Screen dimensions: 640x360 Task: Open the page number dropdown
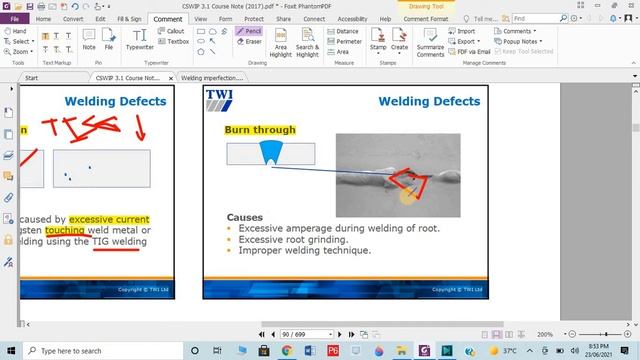[330, 334]
